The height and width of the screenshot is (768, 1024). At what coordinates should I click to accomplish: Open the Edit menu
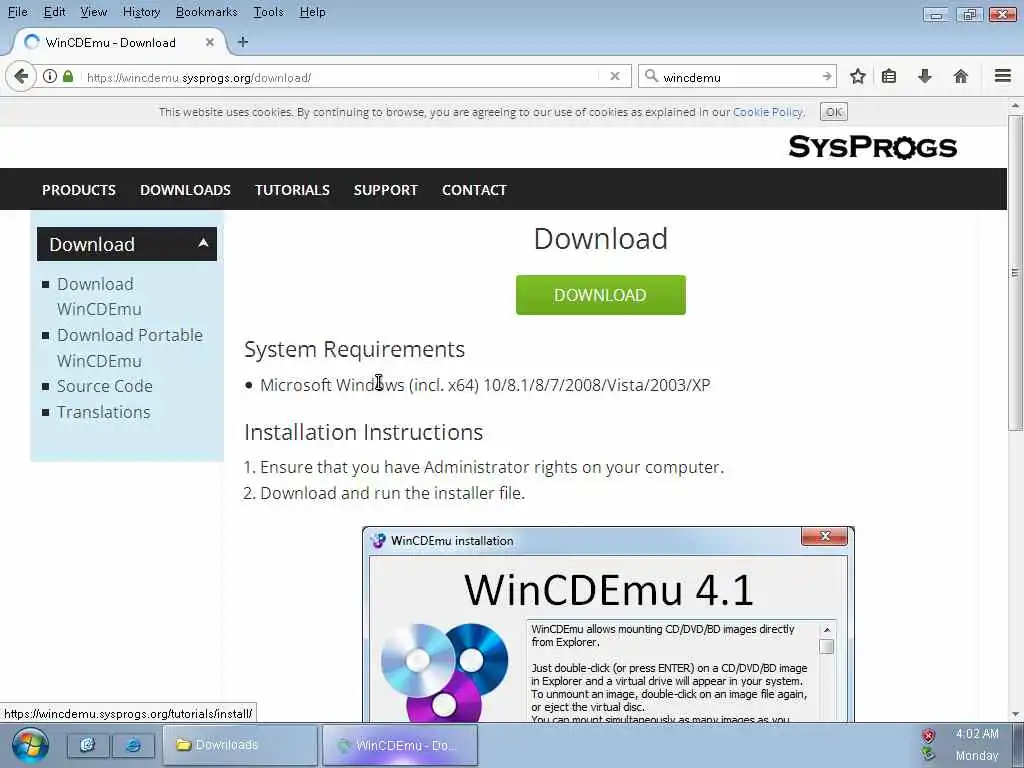point(54,12)
